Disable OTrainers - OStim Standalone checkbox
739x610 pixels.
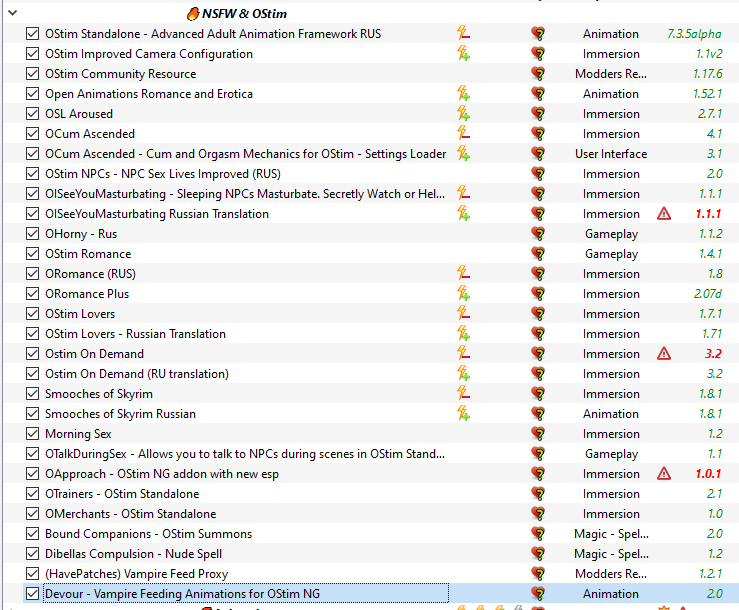tap(33, 494)
